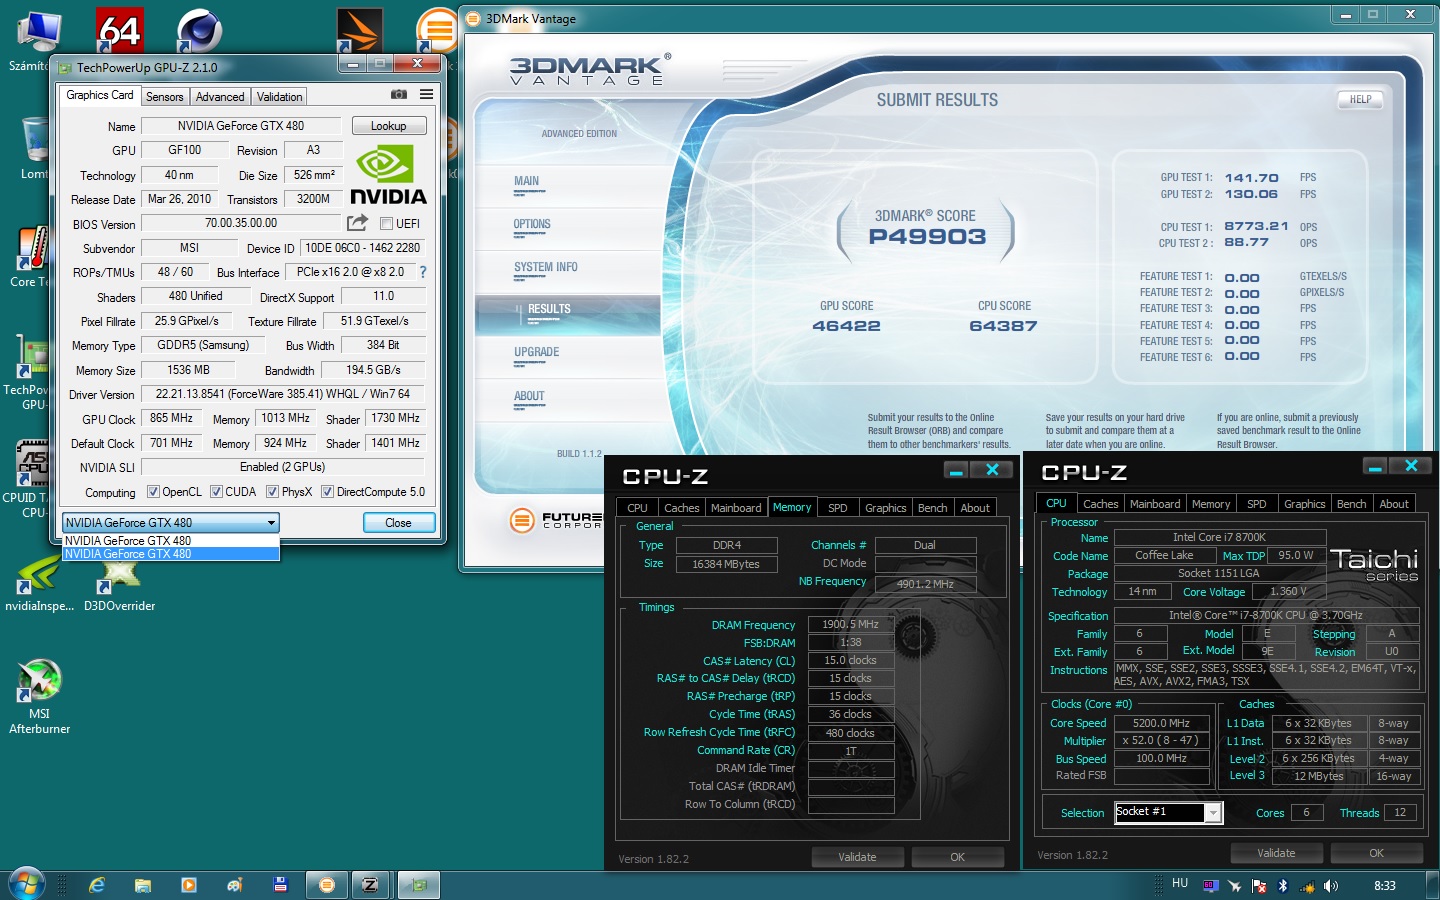1440x900 pixels.
Task: Click the Bluetooth tray icon
Action: (1283, 886)
